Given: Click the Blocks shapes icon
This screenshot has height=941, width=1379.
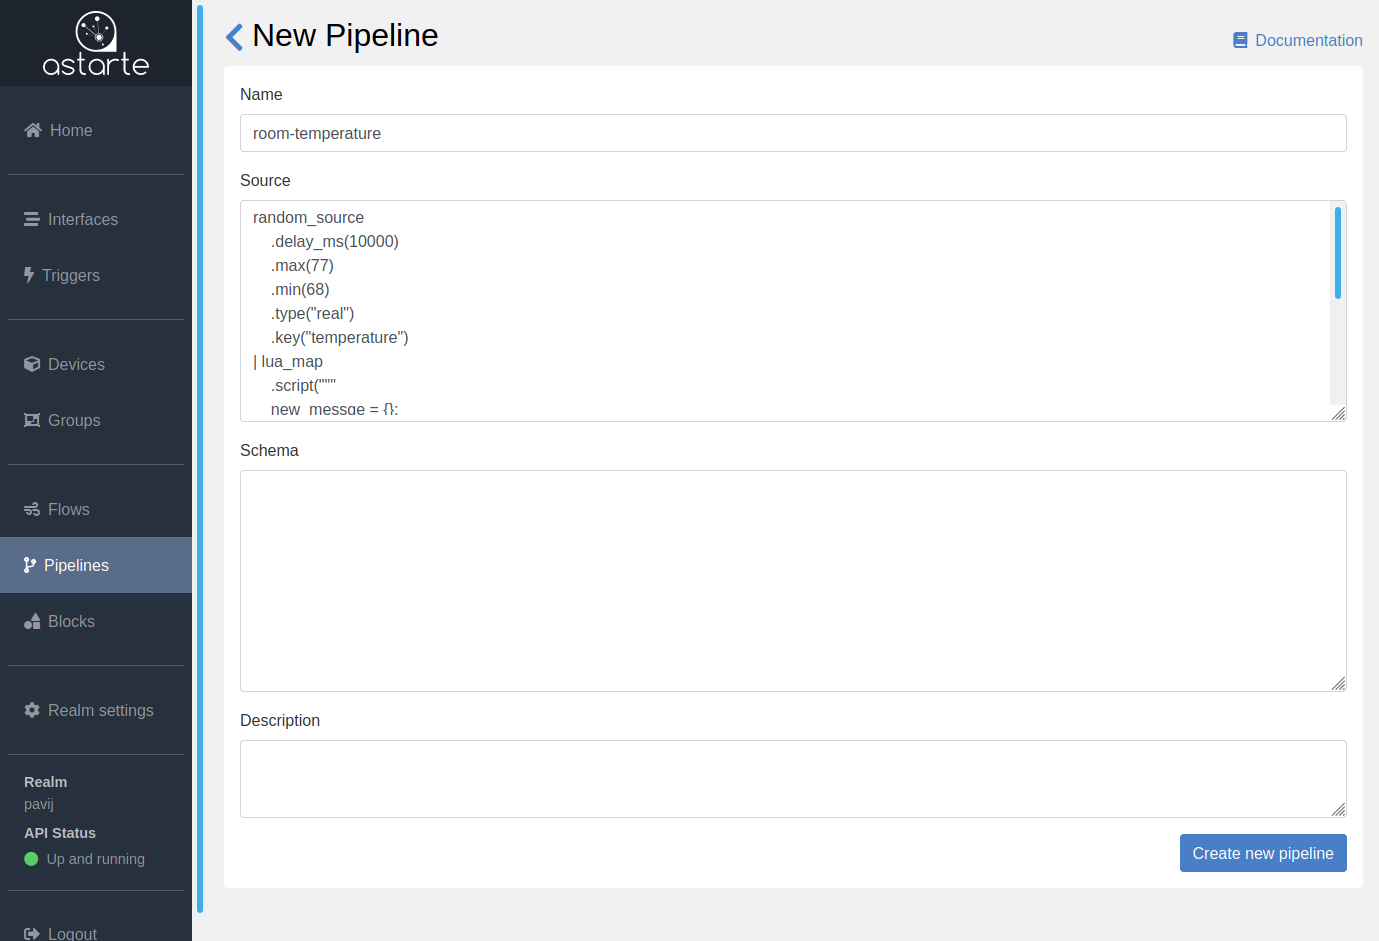Looking at the screenshot, I should (x=32, y=621).
